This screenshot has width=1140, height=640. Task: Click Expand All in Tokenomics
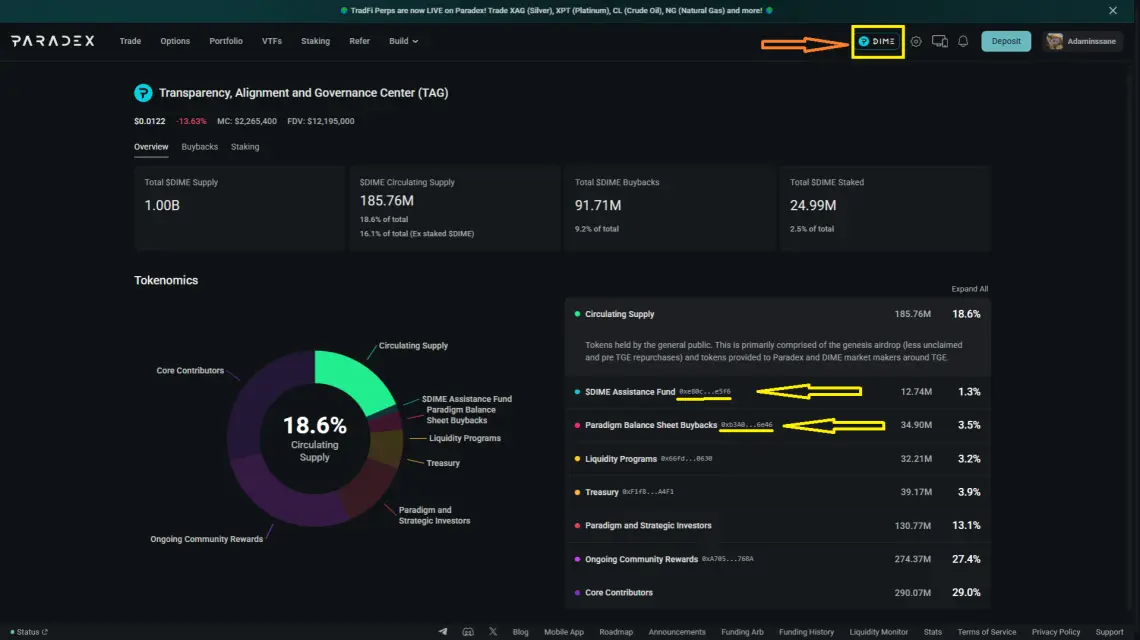point(969,289)
